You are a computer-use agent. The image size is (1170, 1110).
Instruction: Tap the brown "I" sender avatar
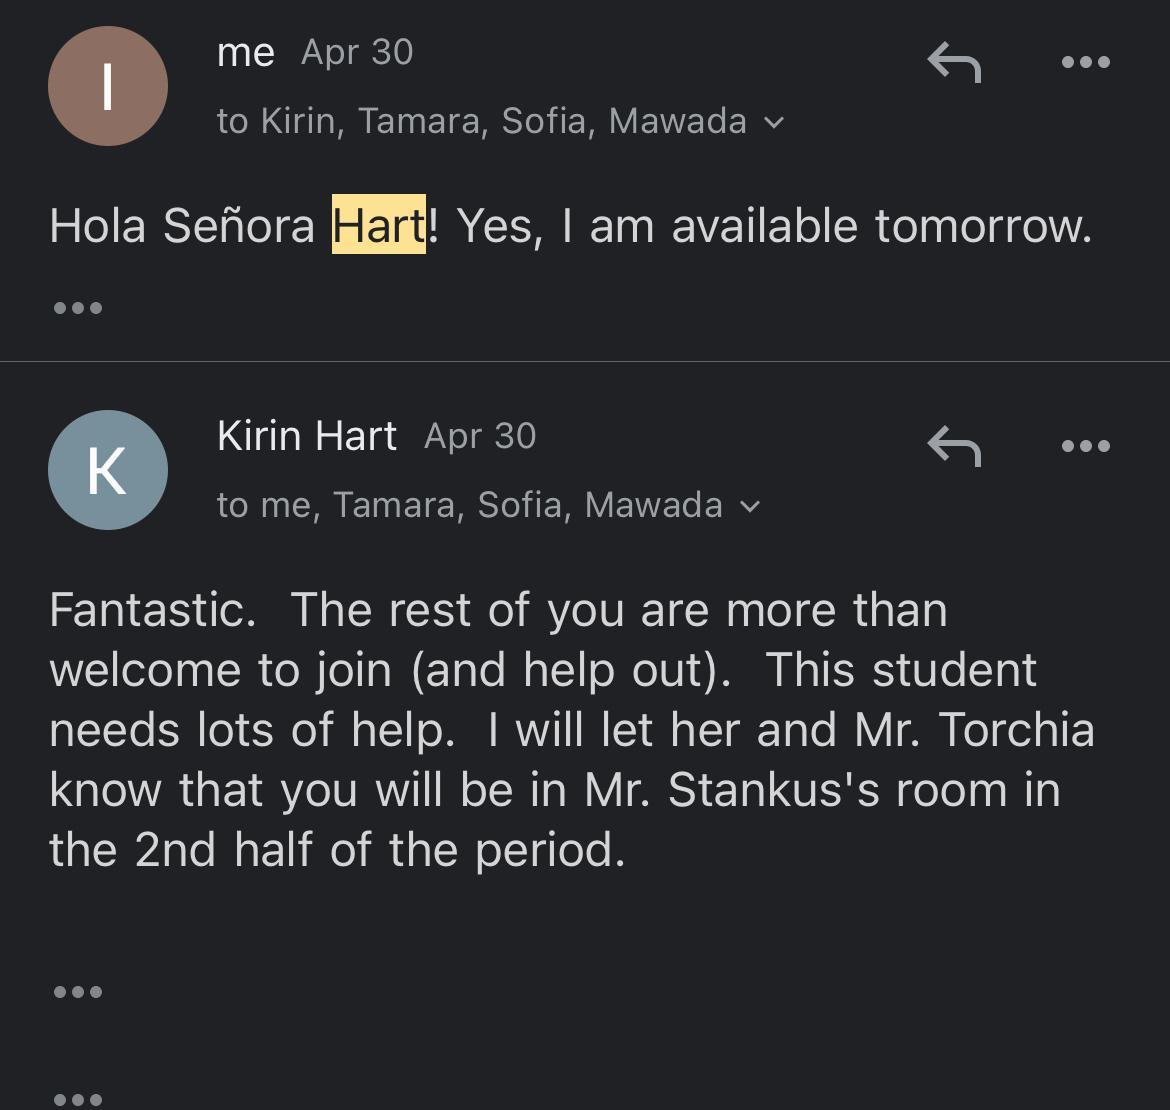[x=107, y=87]
